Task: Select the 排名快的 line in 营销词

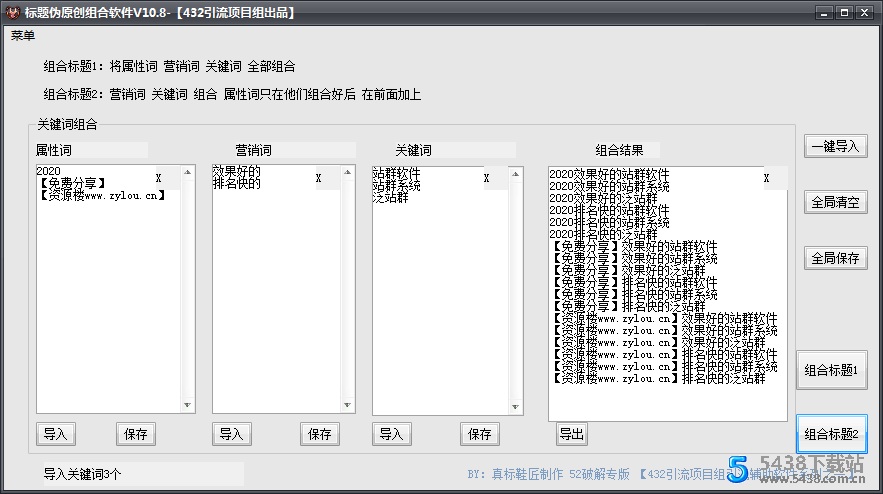Action: click(237, 183)
